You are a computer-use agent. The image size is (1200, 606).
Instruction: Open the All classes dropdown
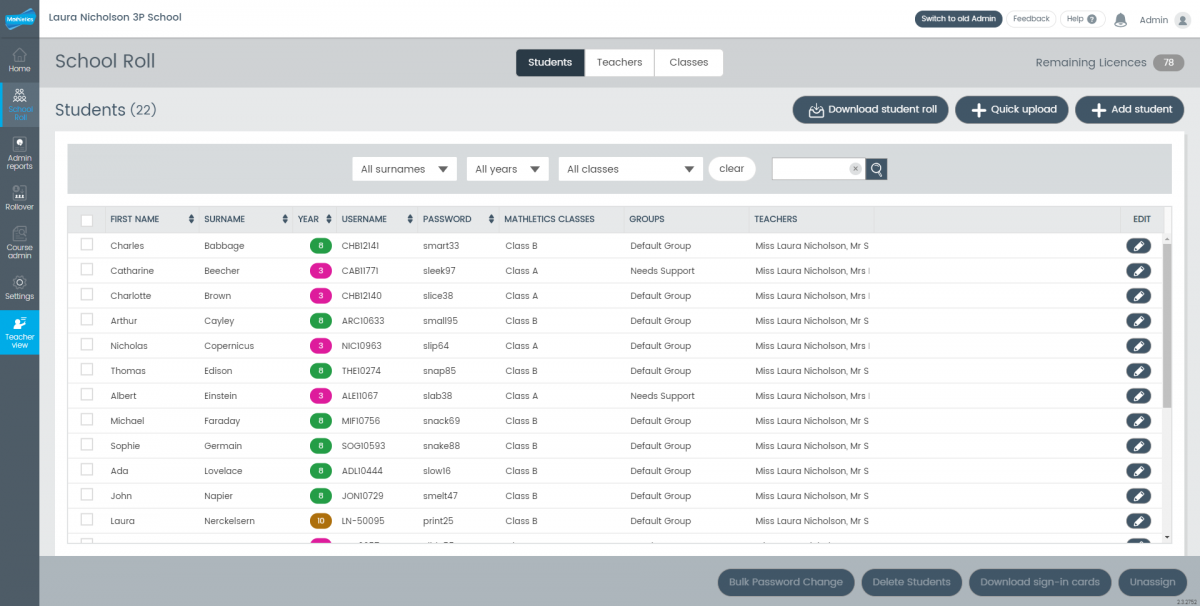630,168
